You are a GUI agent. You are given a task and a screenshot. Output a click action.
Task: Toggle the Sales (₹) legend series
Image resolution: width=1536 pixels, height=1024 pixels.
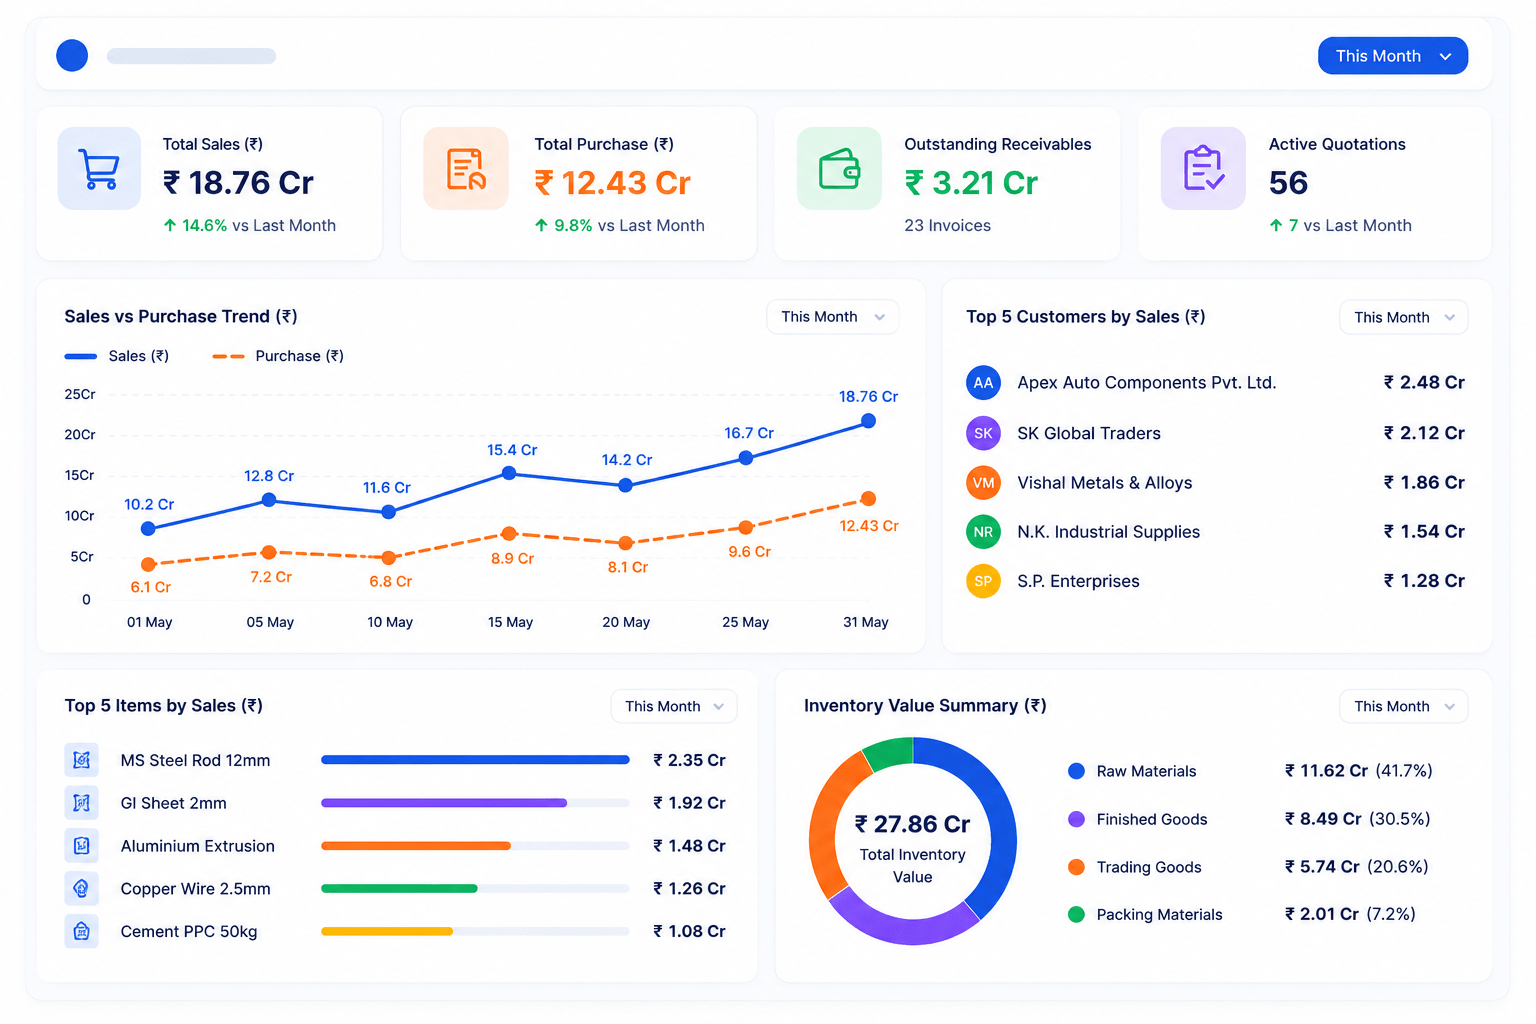pyautogui.click(x=117, y=356)
